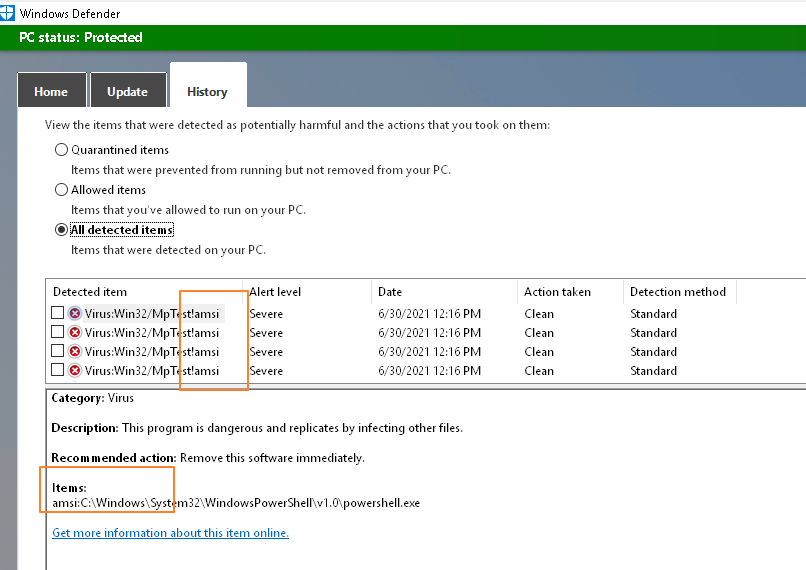Click 'This program is dangerous' description text
Viewport: 806px width, 570px height.
coord(292,428)
